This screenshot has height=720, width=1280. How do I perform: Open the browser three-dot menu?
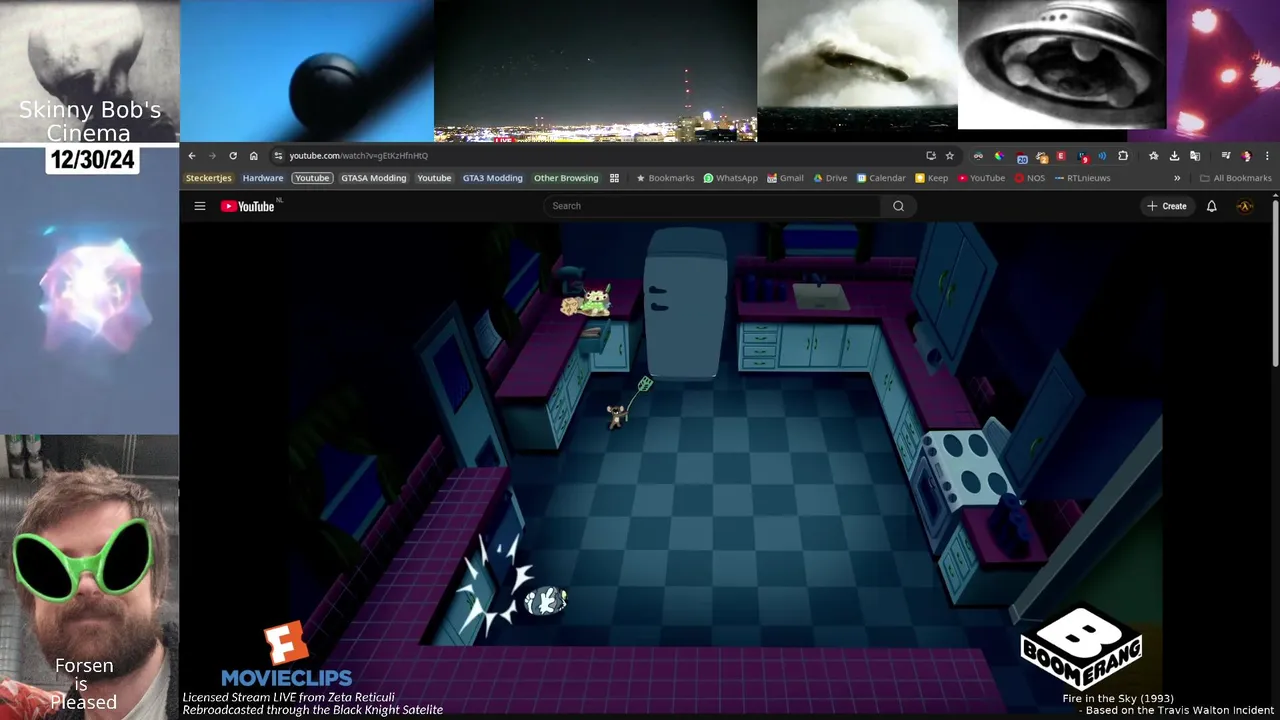(1267, 156)
